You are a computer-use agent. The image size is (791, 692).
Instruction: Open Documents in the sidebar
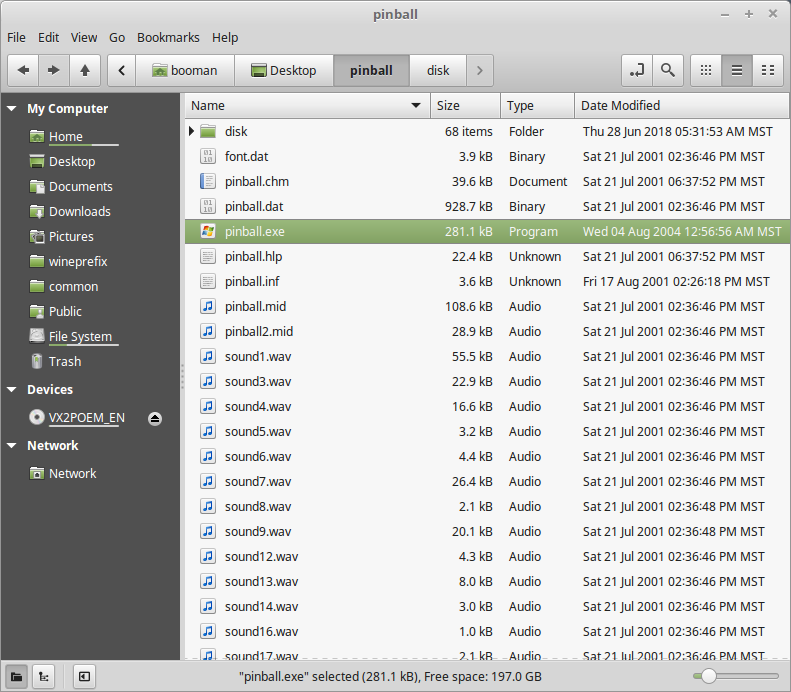click(80, 187)
